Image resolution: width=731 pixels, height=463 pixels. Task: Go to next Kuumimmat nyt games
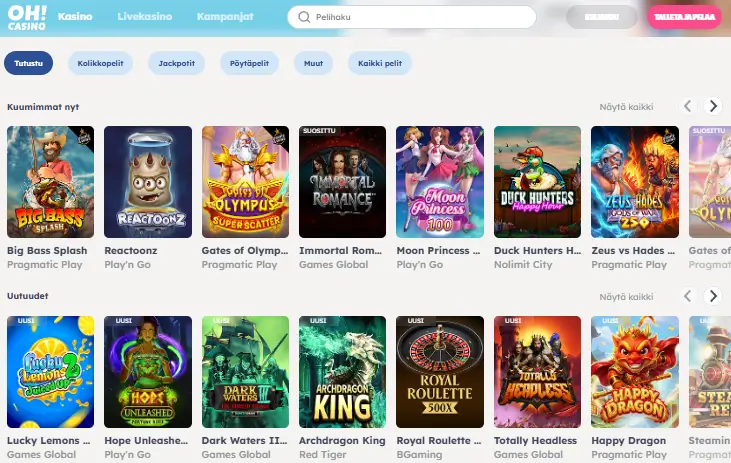pos(713,106)
